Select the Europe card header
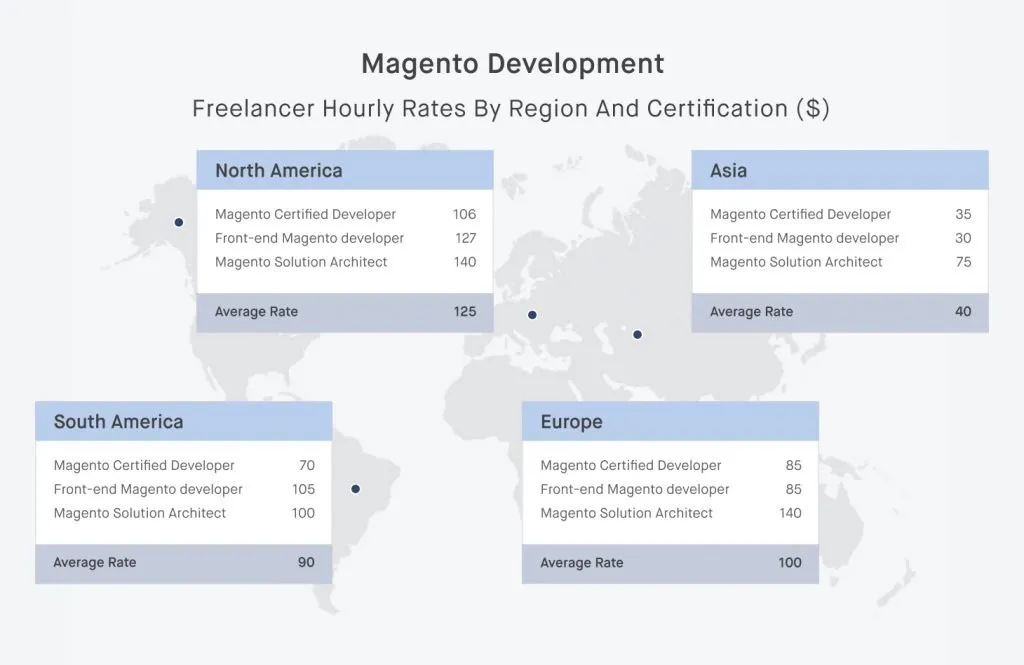The height and width of the screenshot is (665, 1024). pos(669,422)
